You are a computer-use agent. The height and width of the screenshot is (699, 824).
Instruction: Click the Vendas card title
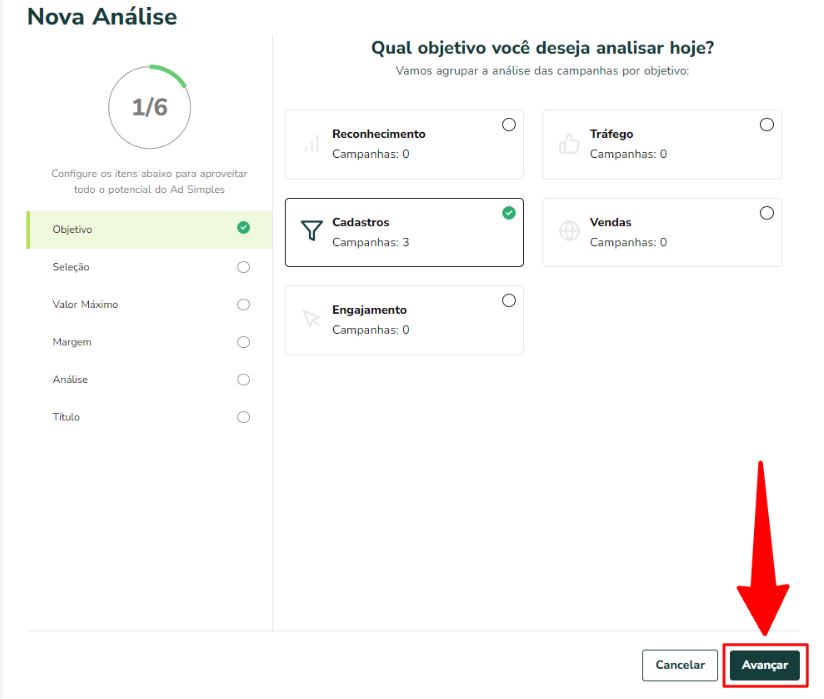[x=610, y=222]
